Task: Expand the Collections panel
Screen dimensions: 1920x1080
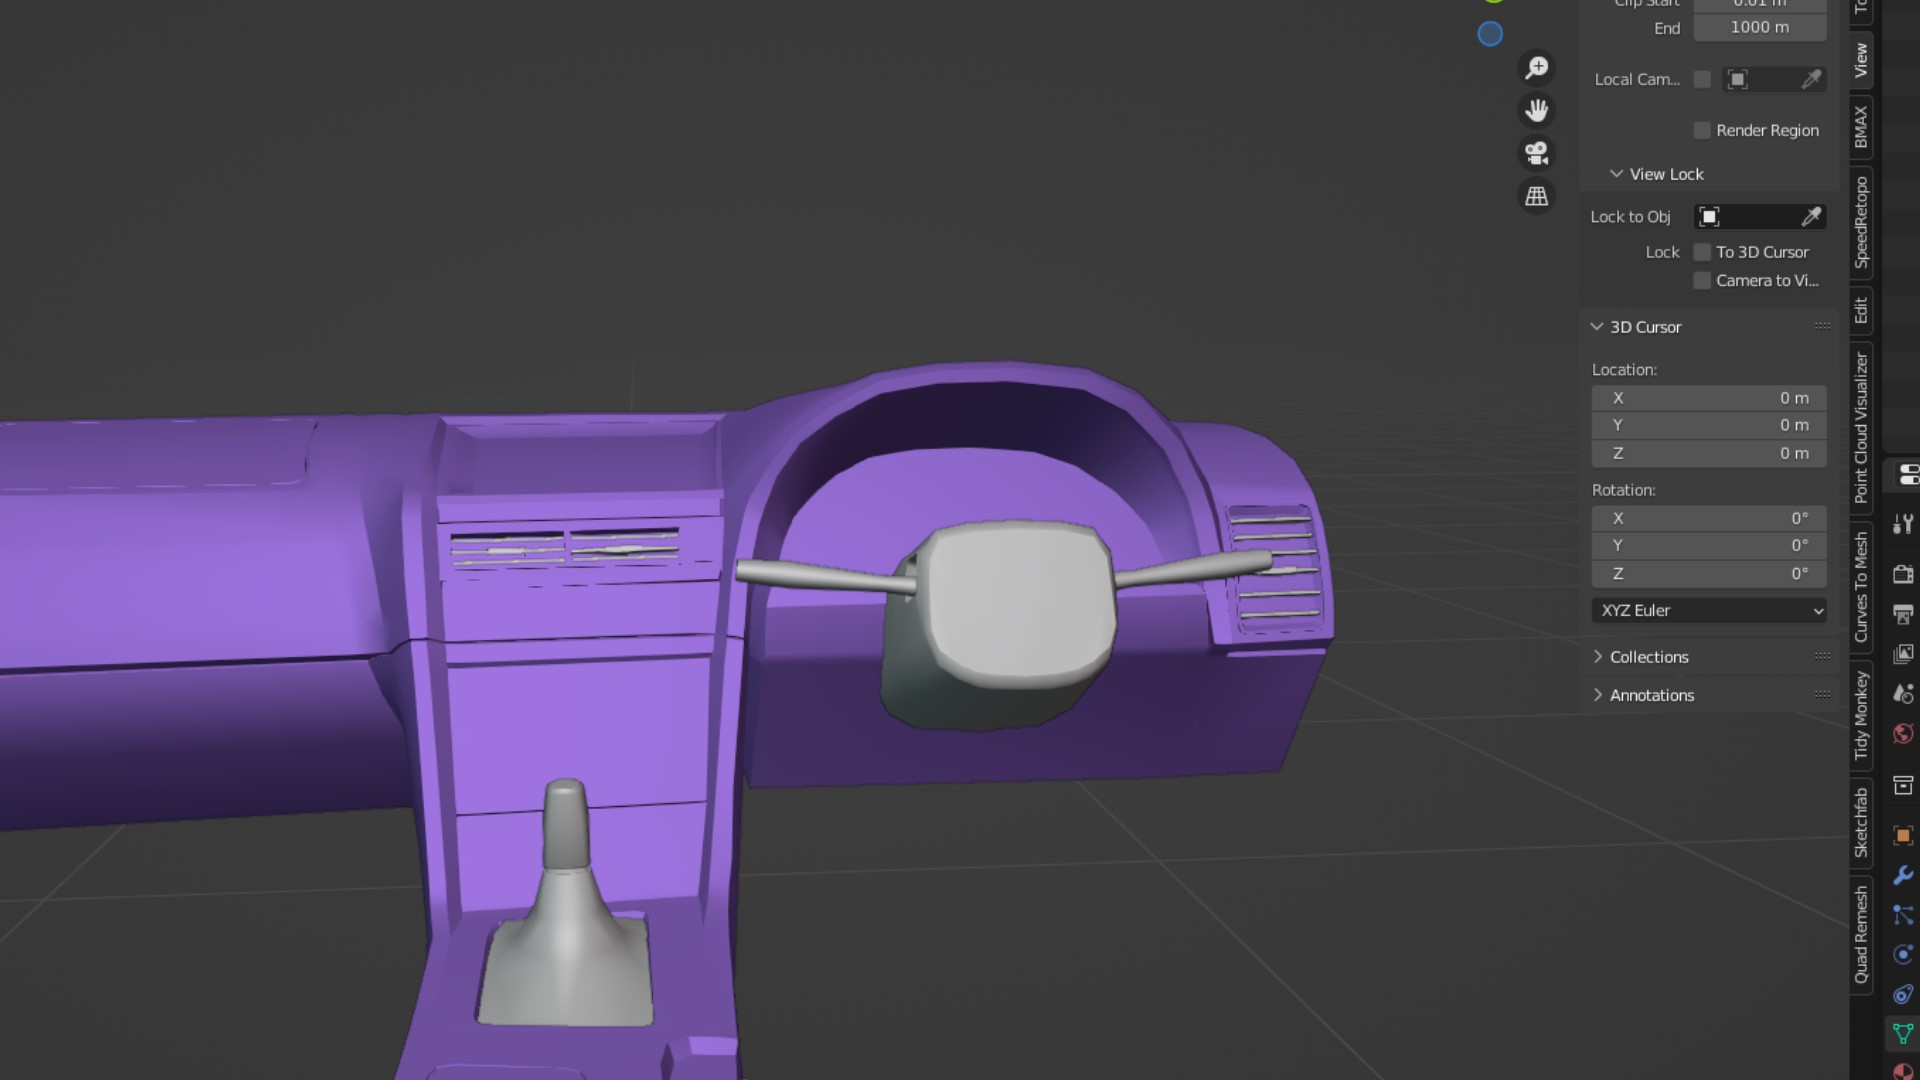Action: coord(1648,657)
